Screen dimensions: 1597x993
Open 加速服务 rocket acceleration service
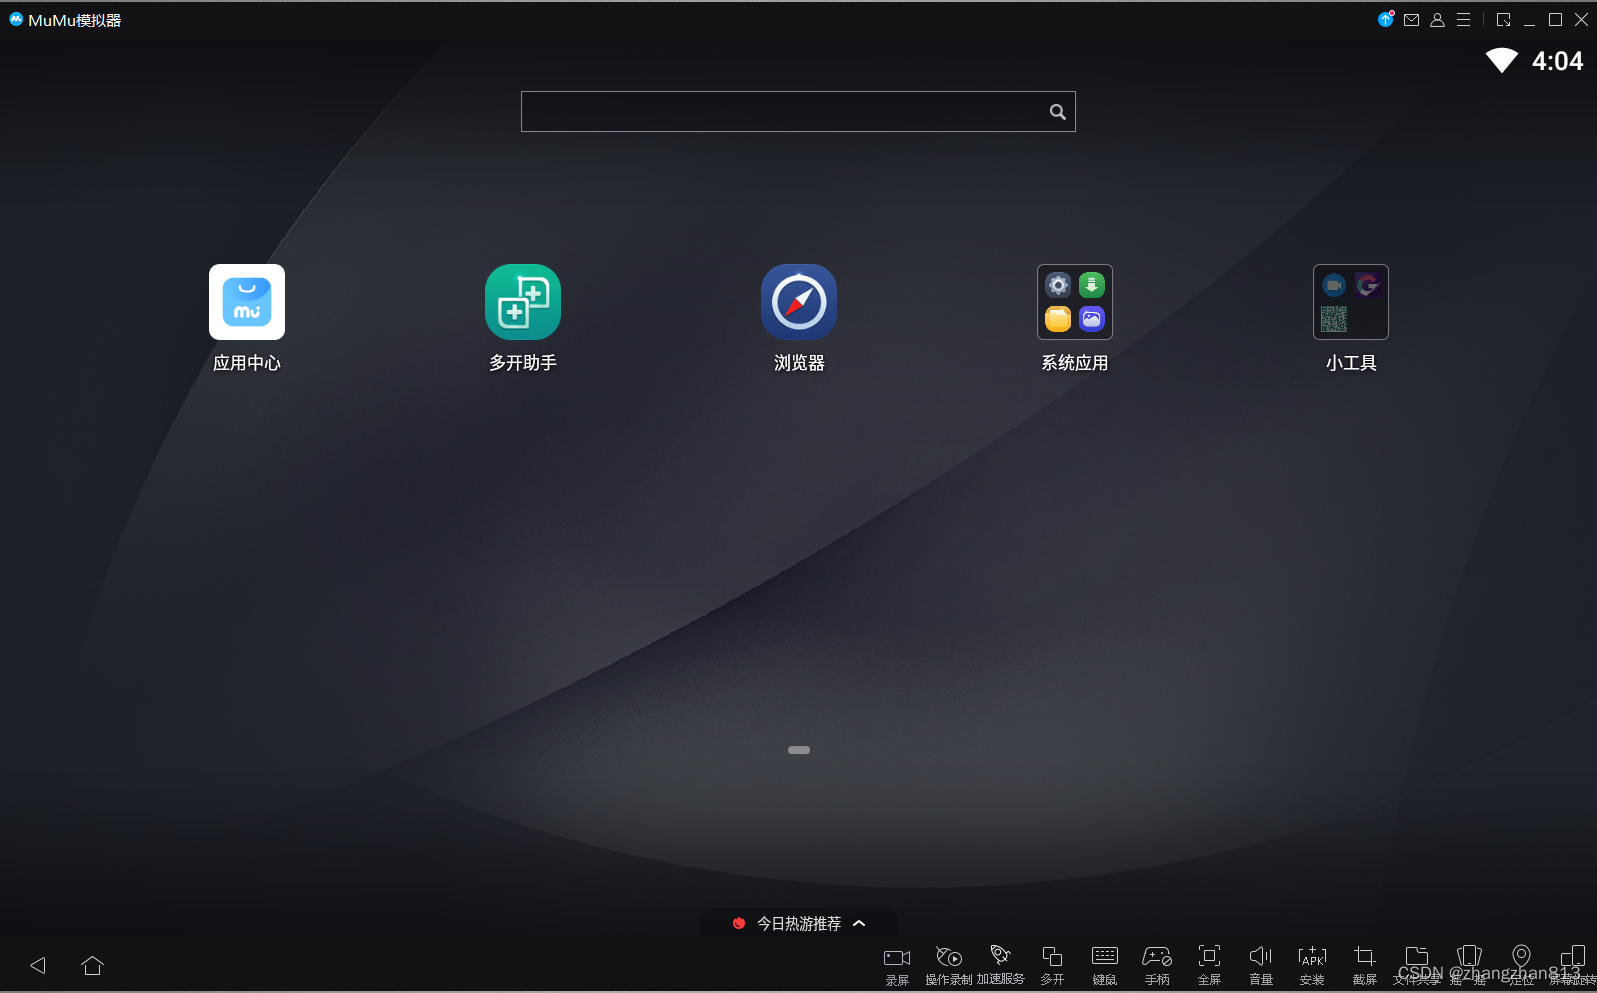pyautogui.click(x=1001, y=966)
